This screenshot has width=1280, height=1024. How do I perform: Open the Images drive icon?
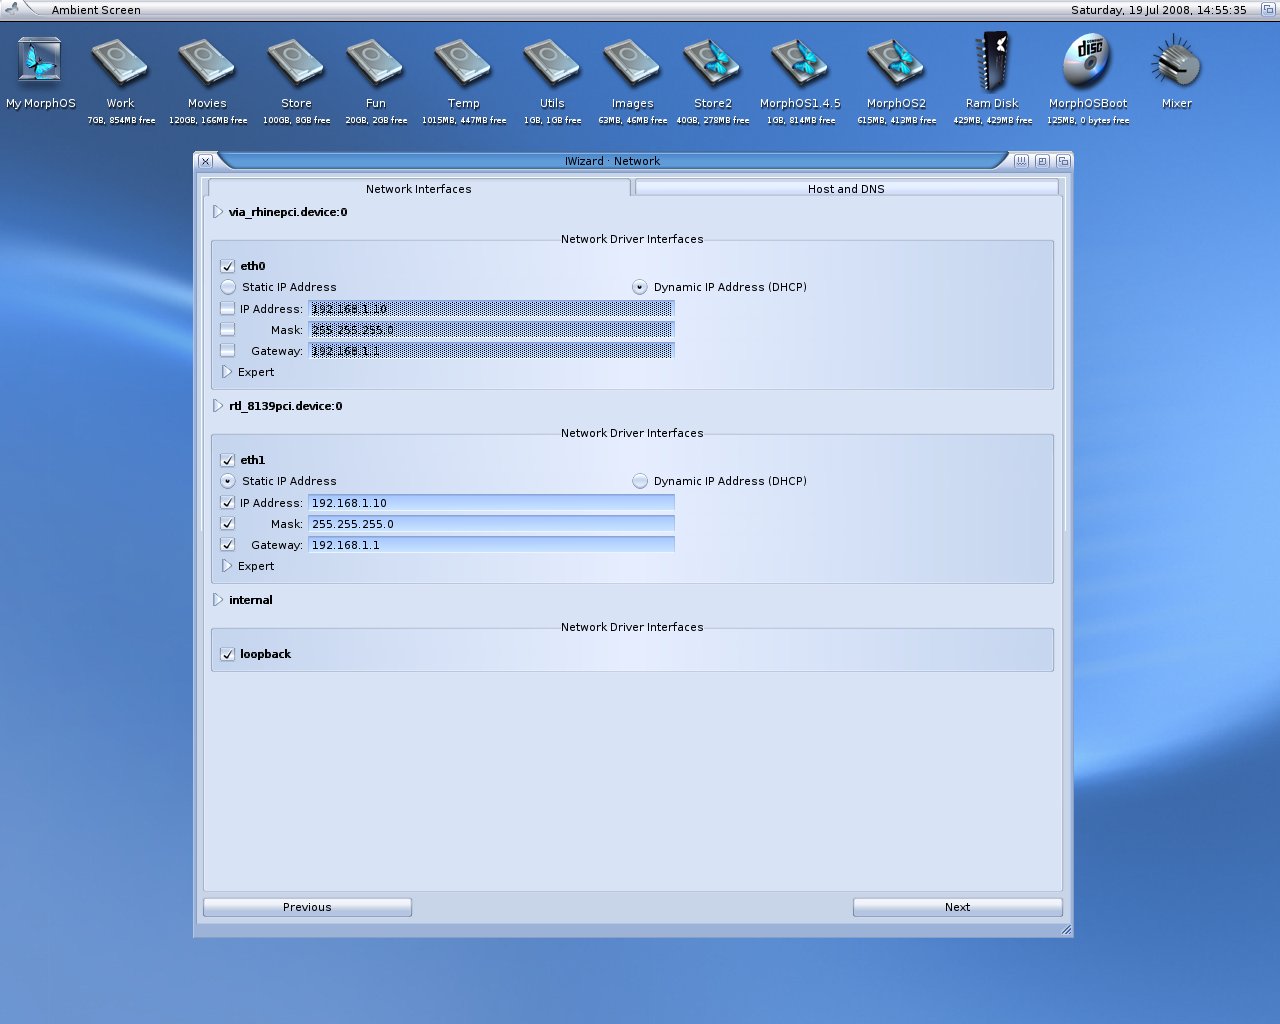632,63
